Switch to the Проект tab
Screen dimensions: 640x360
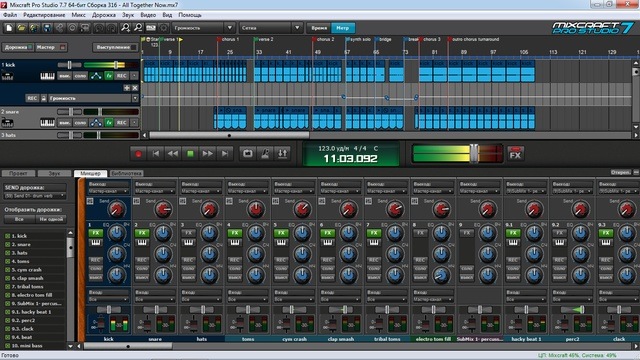(x=18, y=173)
